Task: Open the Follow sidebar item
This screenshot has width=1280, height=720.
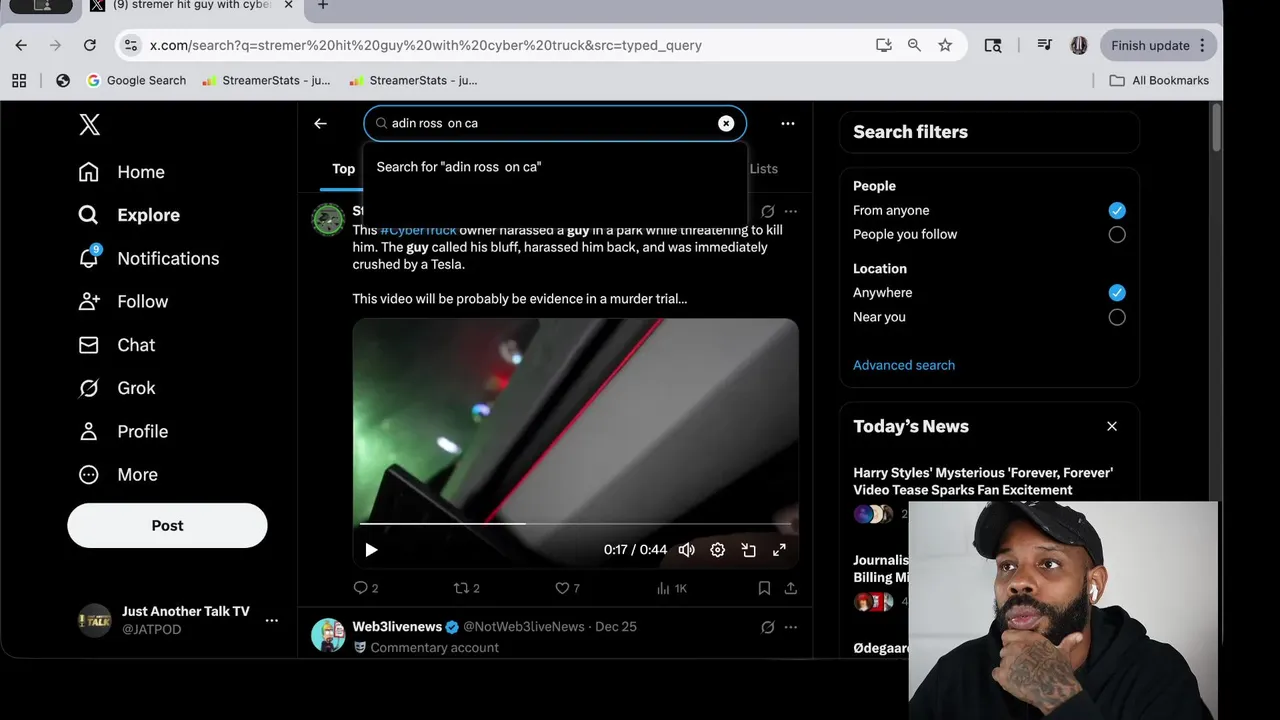Action: coord(123,301)
